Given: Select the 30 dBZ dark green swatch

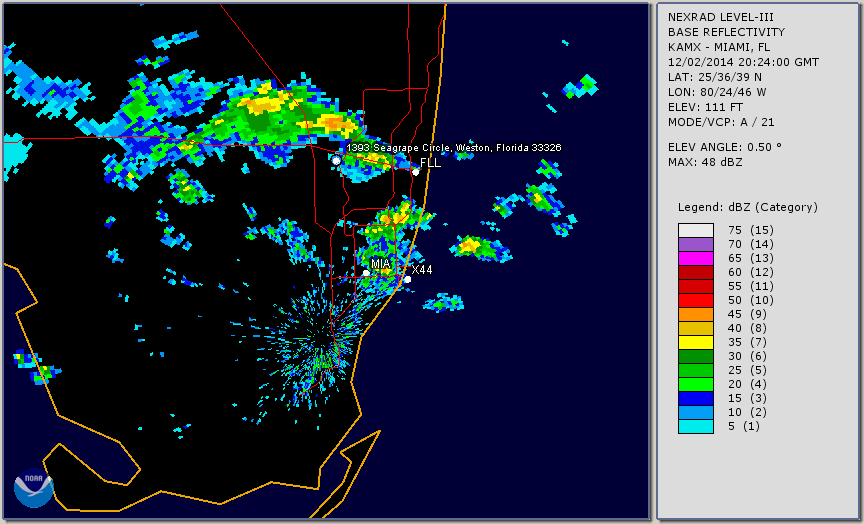Looking at the screenshot, I should coord(696,356).
